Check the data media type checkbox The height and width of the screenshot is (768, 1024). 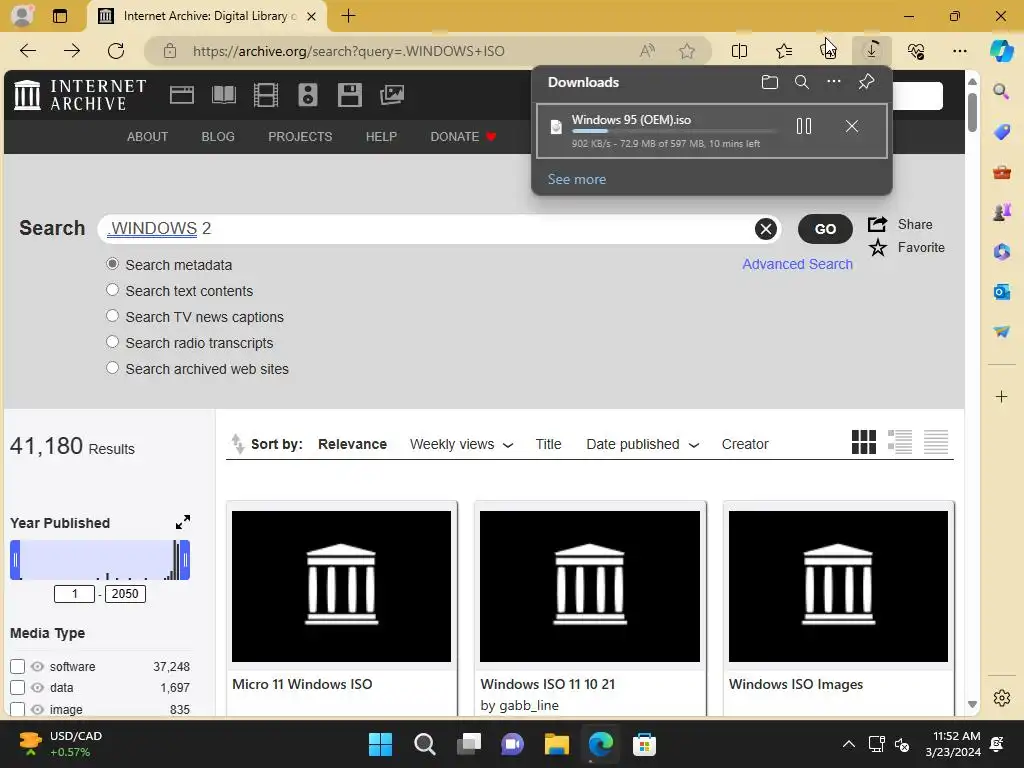coord(18,688)
